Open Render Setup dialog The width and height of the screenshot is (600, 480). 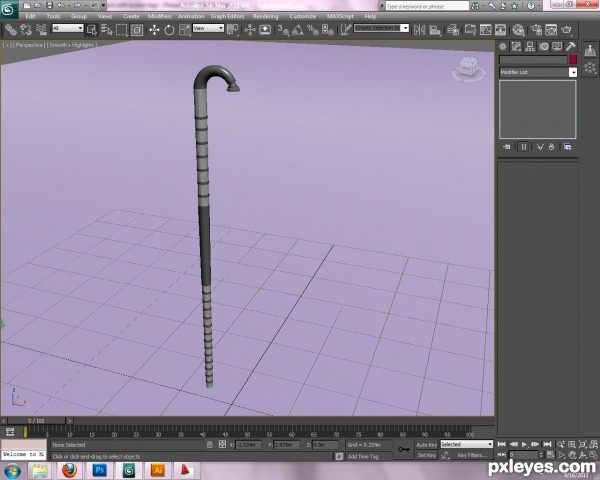coord(536,30)
